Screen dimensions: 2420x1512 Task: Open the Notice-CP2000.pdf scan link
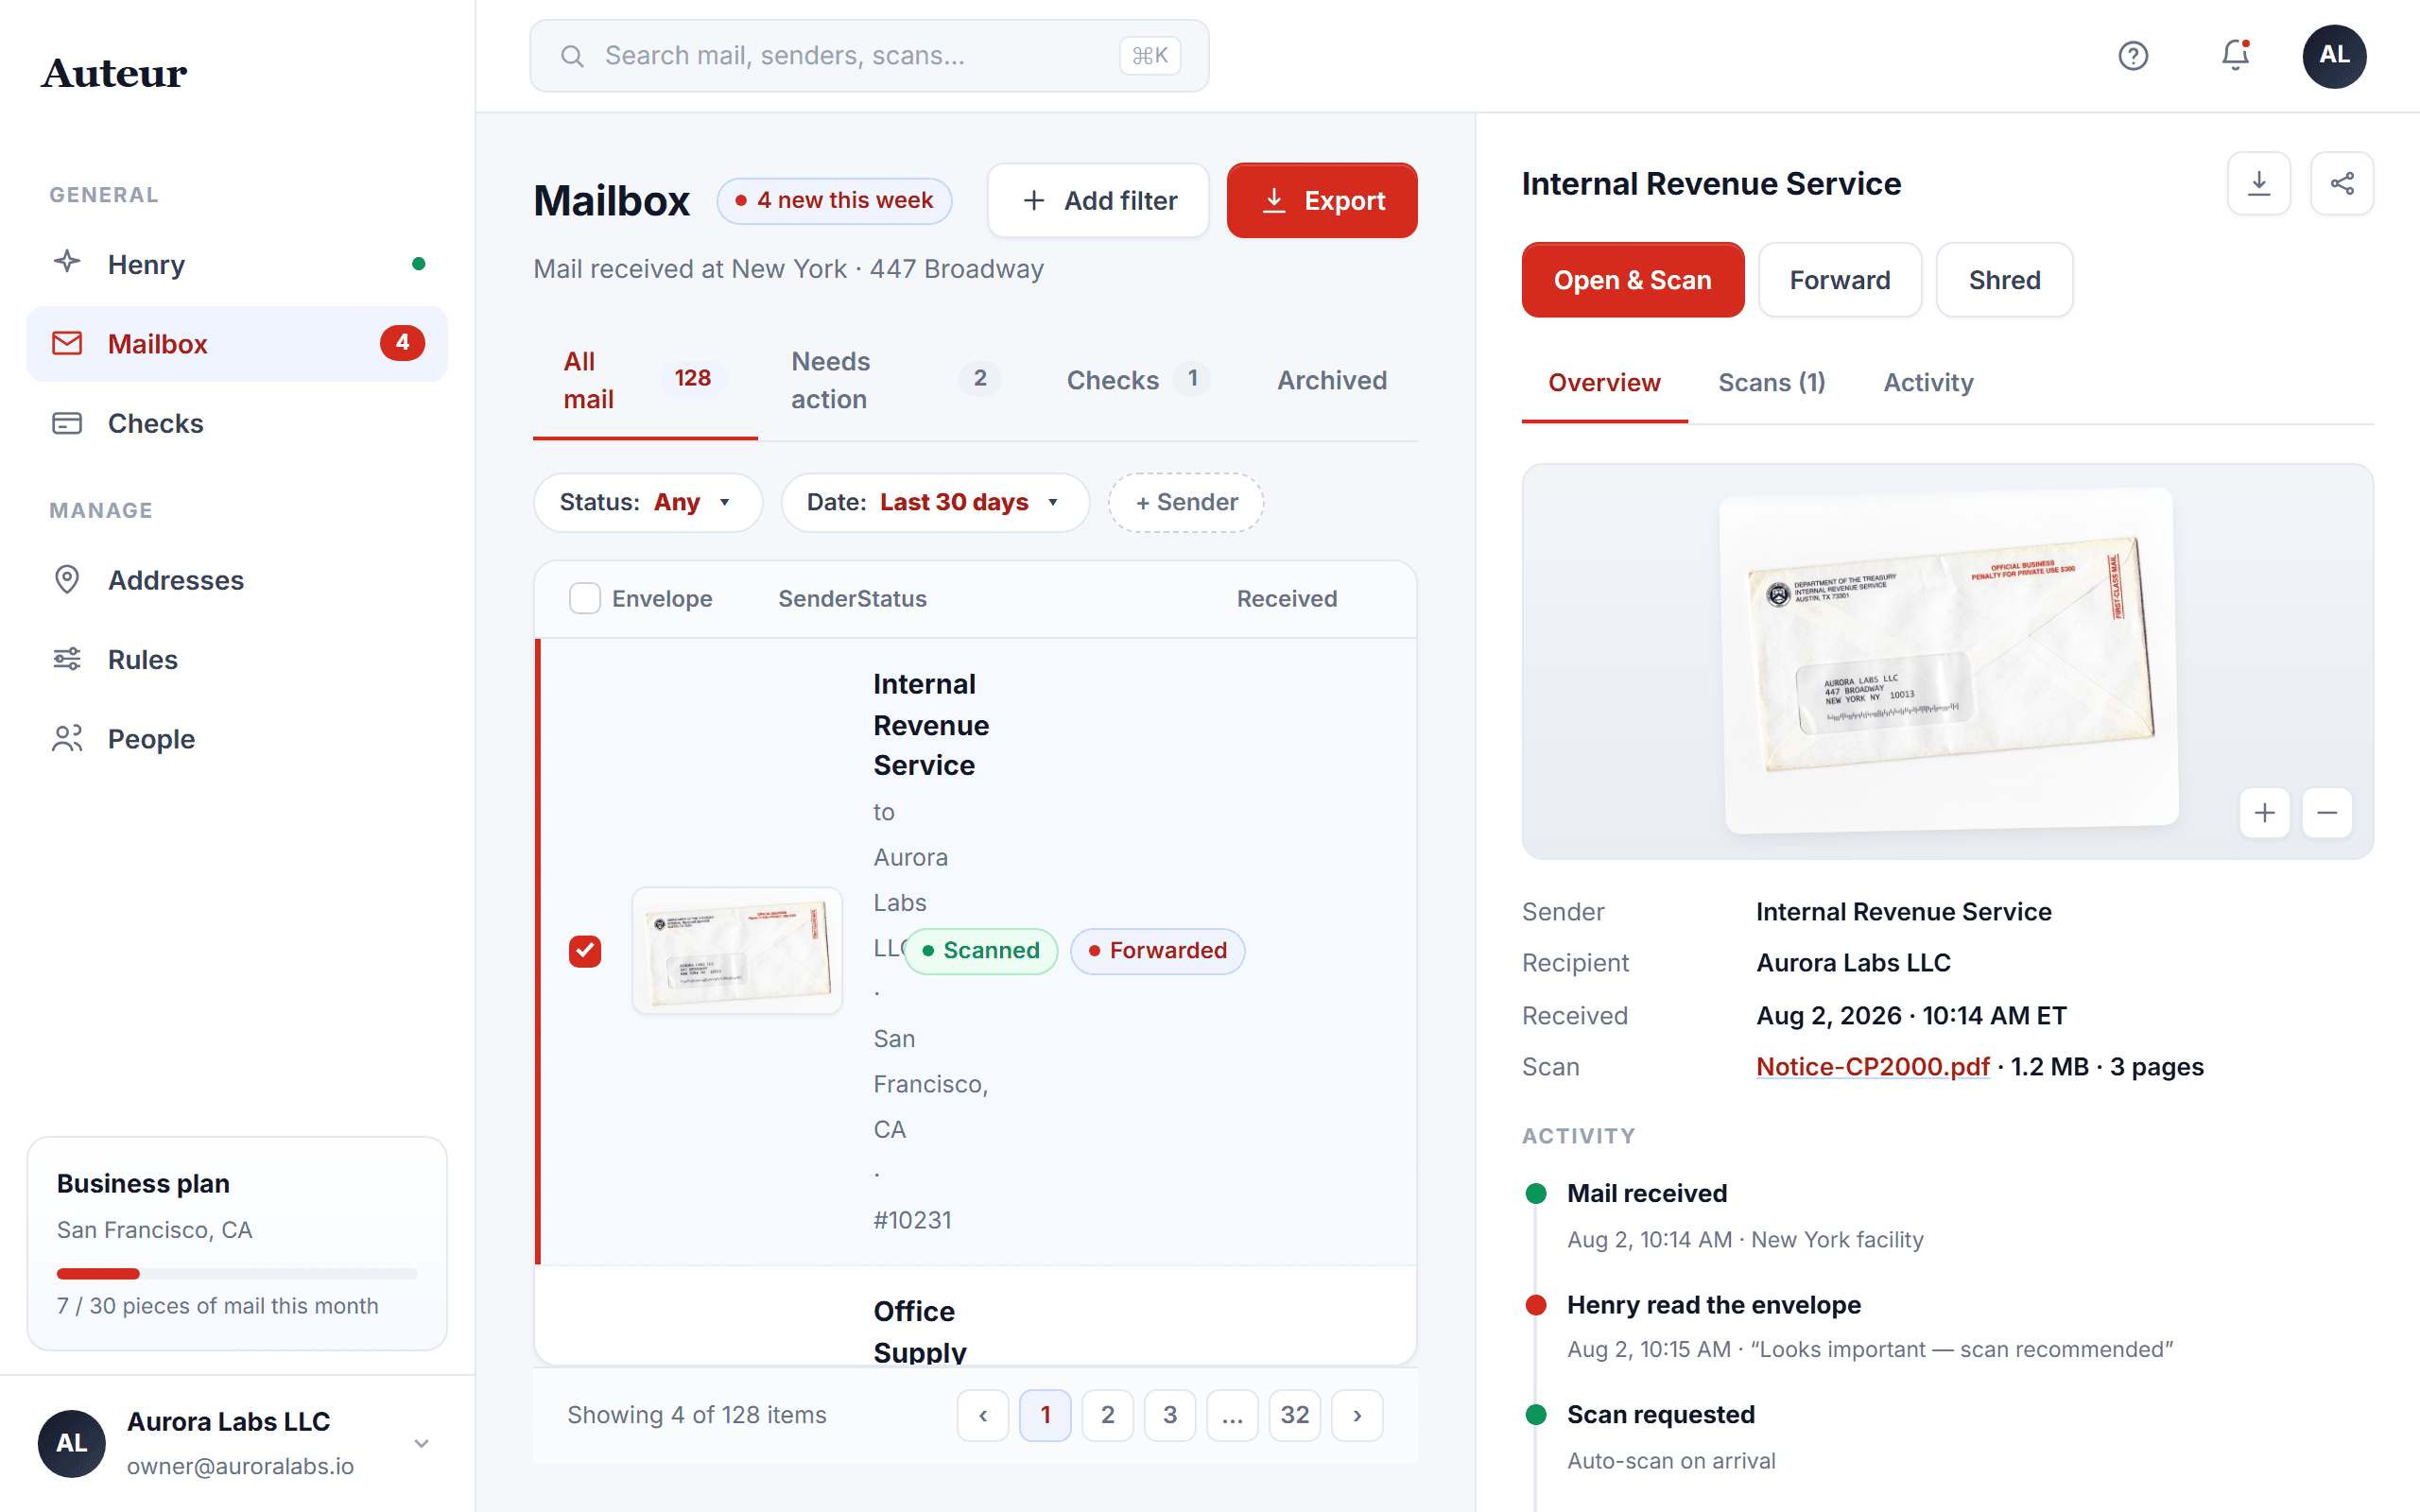pyautogui.click(x=1872, y=1067)
